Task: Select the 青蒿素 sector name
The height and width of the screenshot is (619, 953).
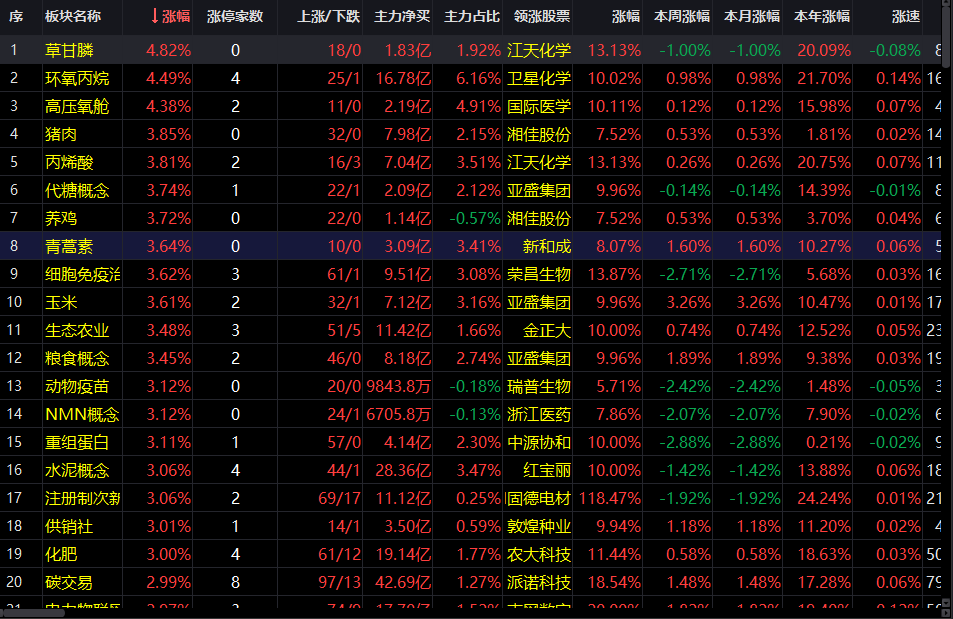Action: [x=69, y=246]
